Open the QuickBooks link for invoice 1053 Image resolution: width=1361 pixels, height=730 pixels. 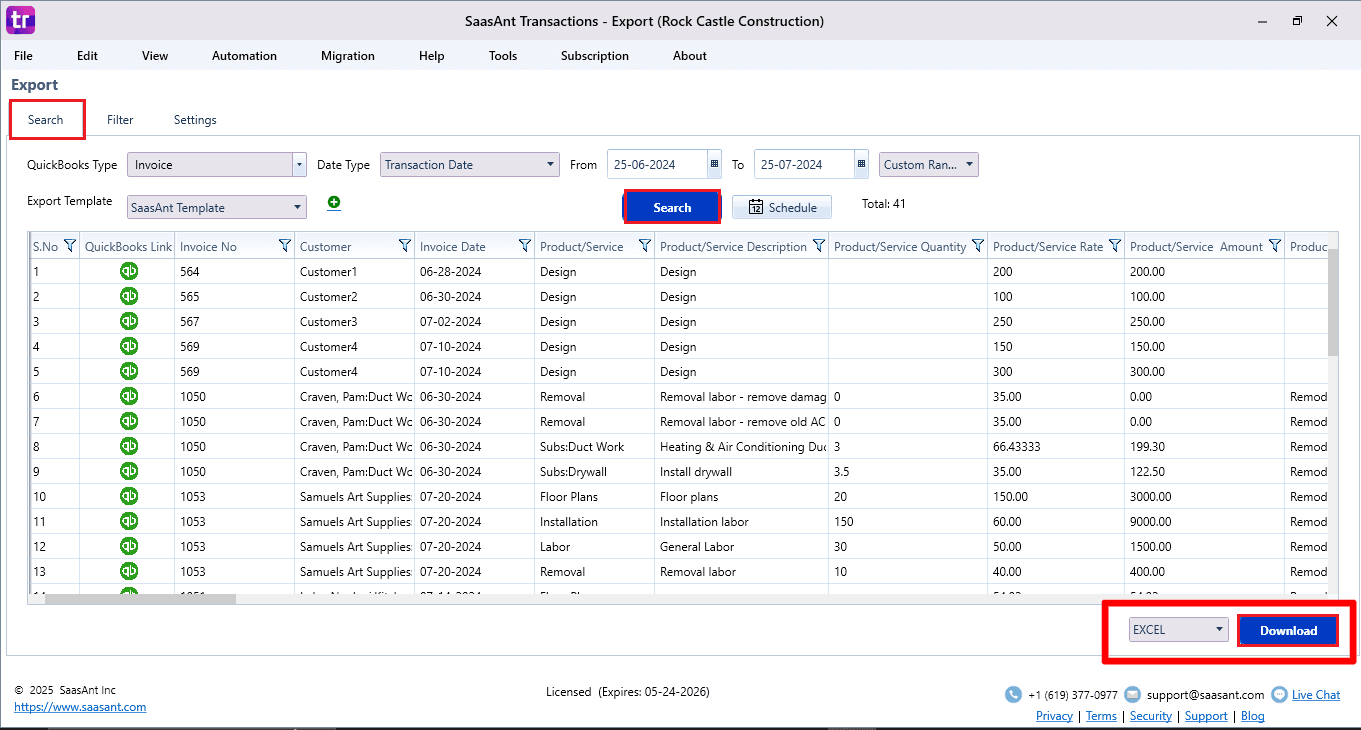[x=128, y=496]
